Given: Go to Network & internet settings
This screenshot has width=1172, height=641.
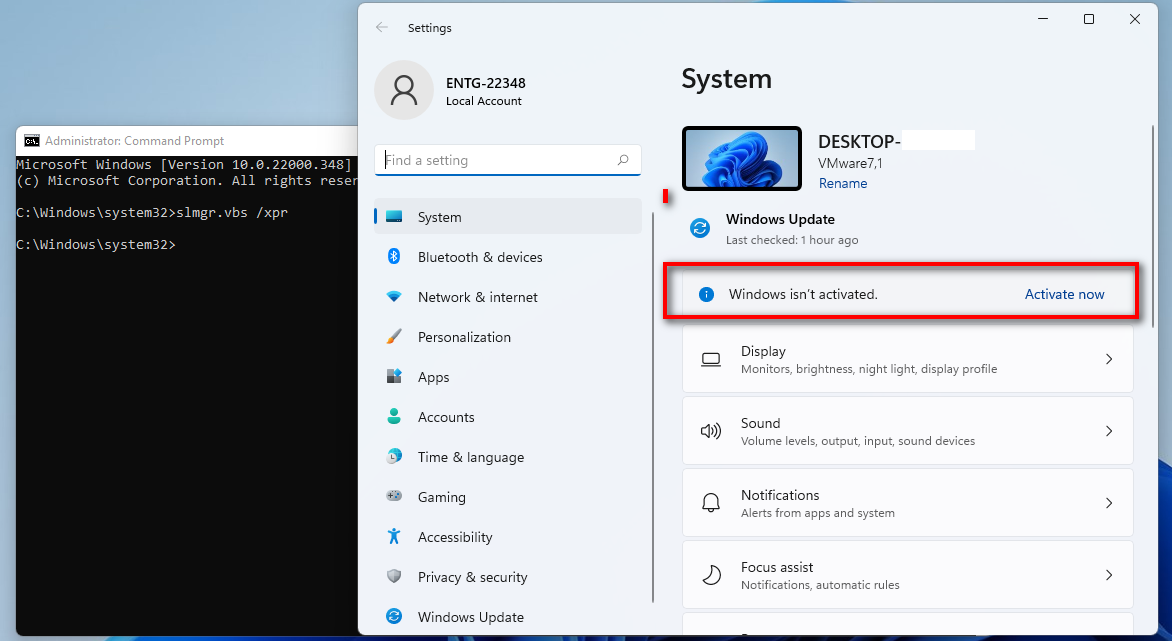Looking at the screenshot, I should point(478,297).
